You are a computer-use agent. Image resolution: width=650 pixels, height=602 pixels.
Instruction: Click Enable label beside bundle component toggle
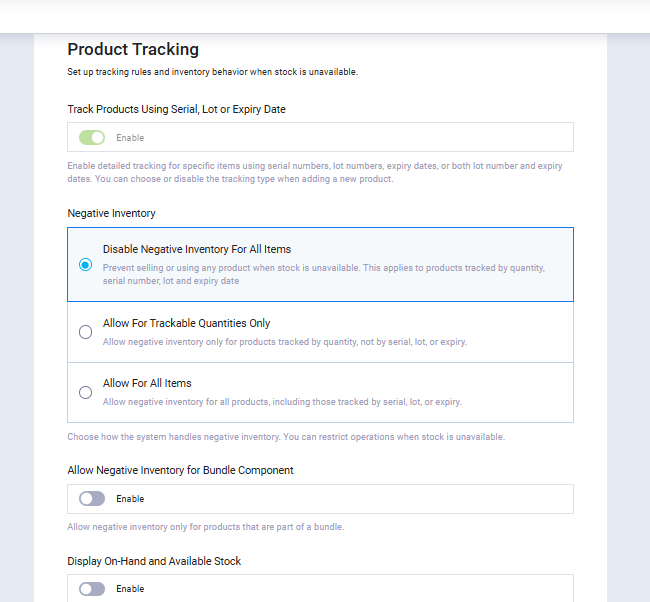coord(130,499)
